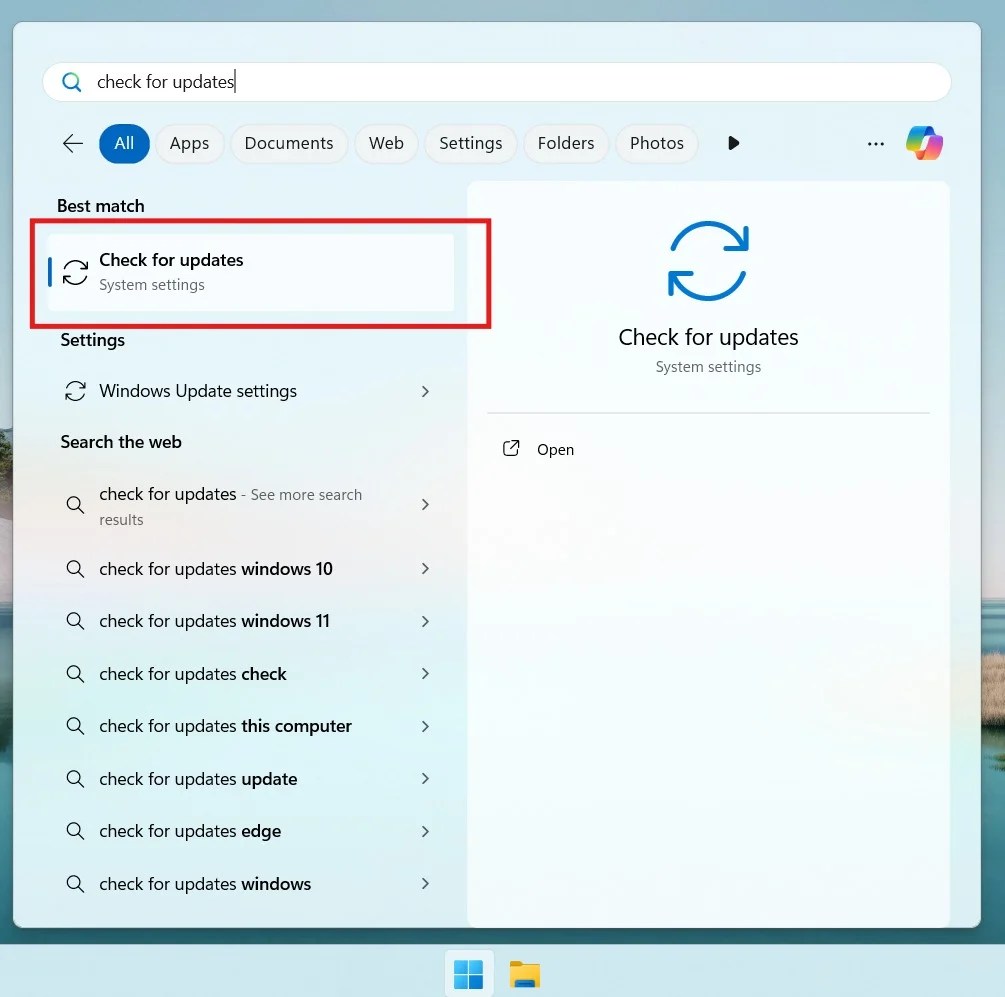Expand arrow for 'See more search results' row
The width and height of the screenshot is (1005, 997).
(x=425, y=505)
